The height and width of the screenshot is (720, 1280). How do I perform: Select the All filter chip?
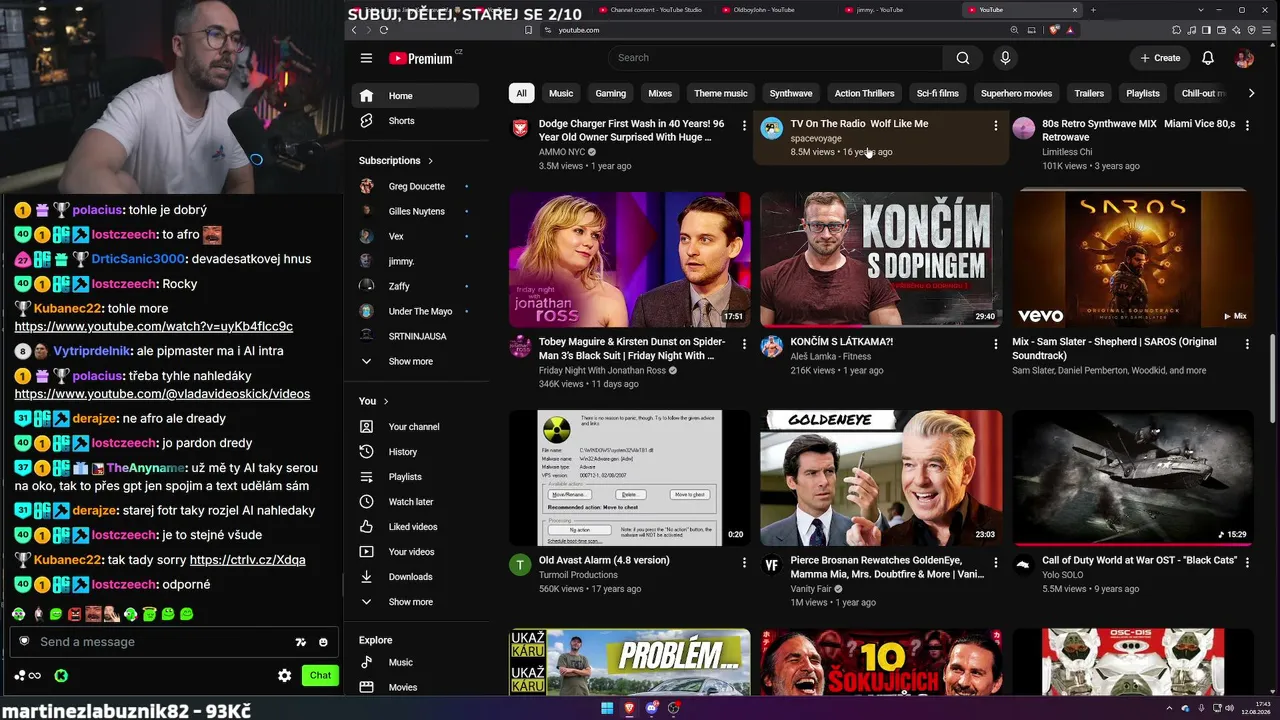(x=521, y=93)
